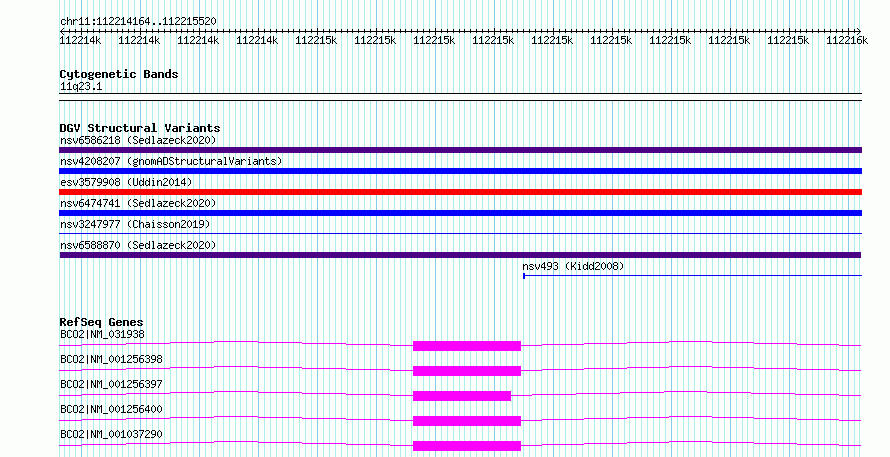Click the NM_001256398 magenta exon block
Screen dimensions: 890x457
(x=467, y=371)
